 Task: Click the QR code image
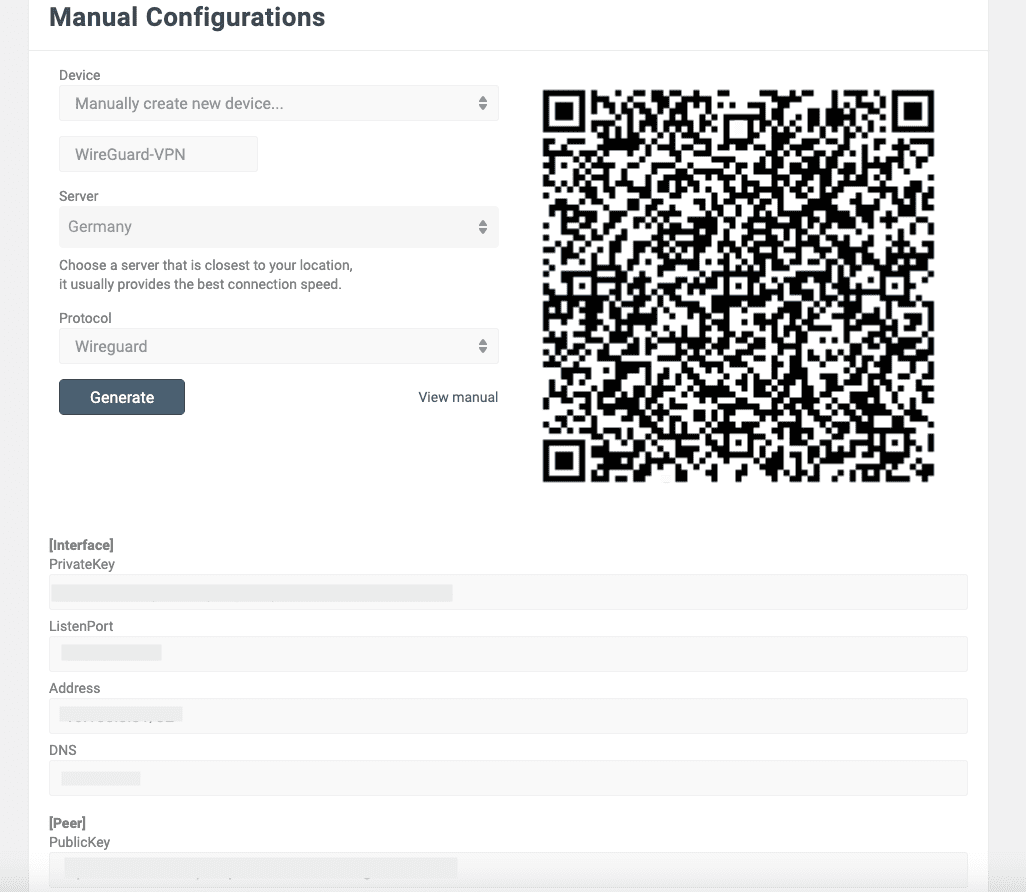click(x=738, y=286)
